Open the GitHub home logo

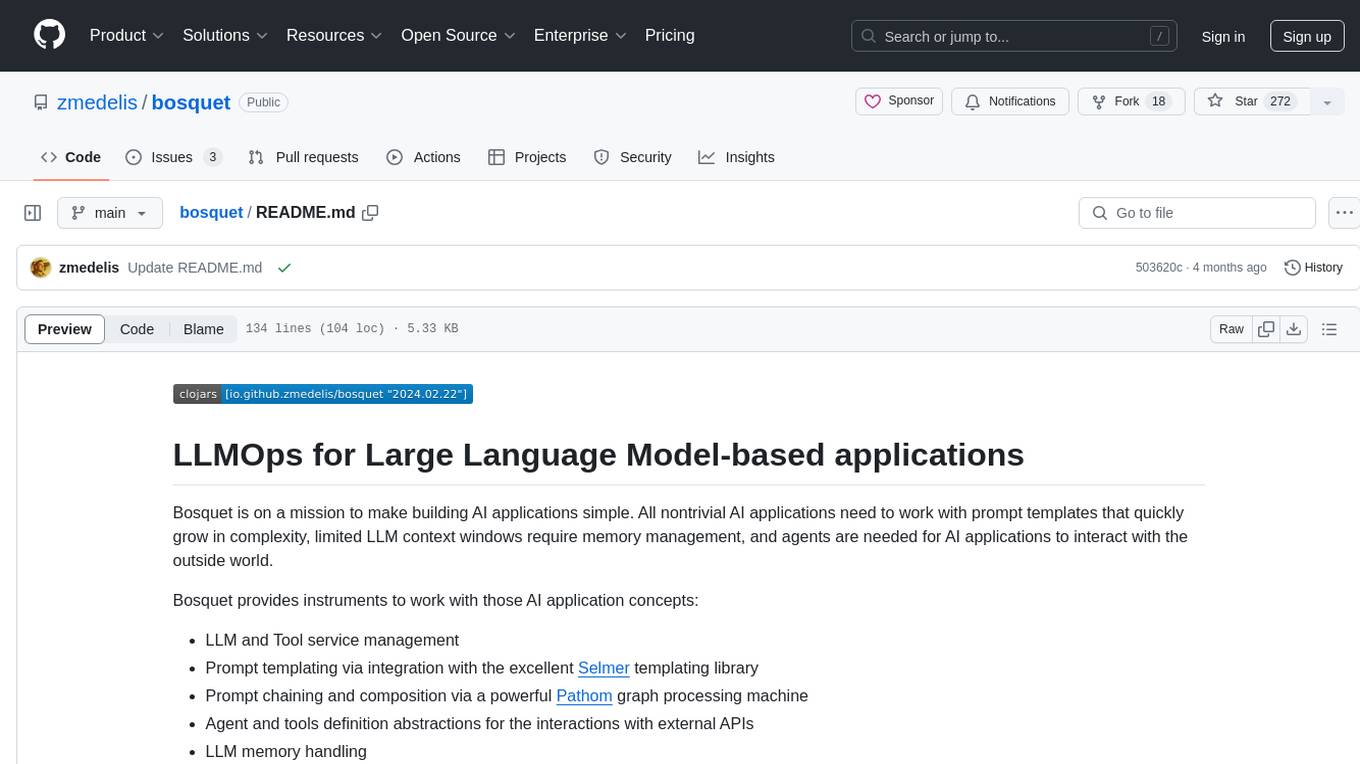tap(49, 35)
